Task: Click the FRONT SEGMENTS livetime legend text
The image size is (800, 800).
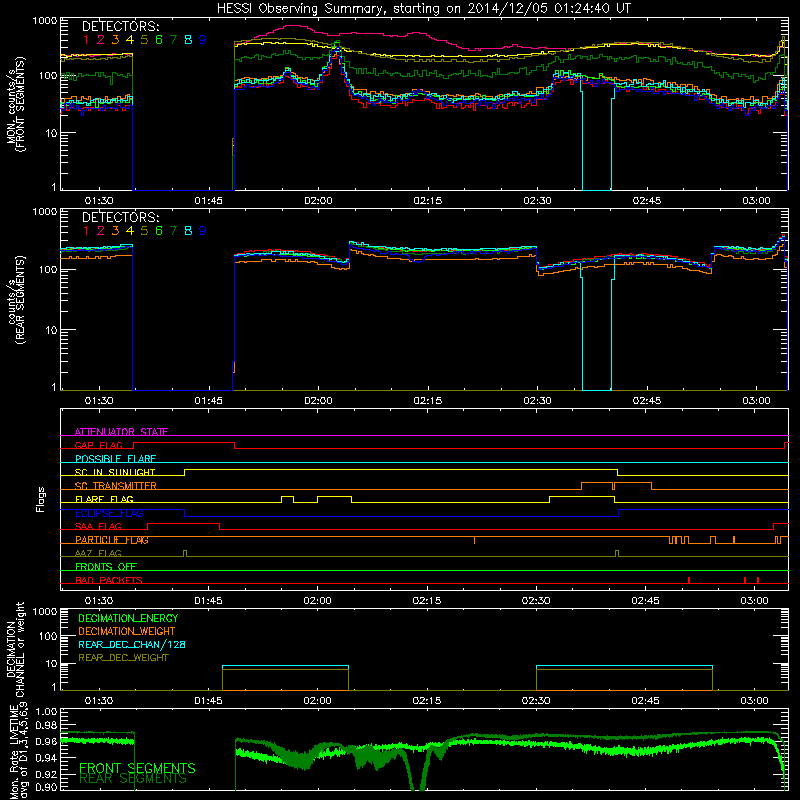Action: click(x=137, y=768)
